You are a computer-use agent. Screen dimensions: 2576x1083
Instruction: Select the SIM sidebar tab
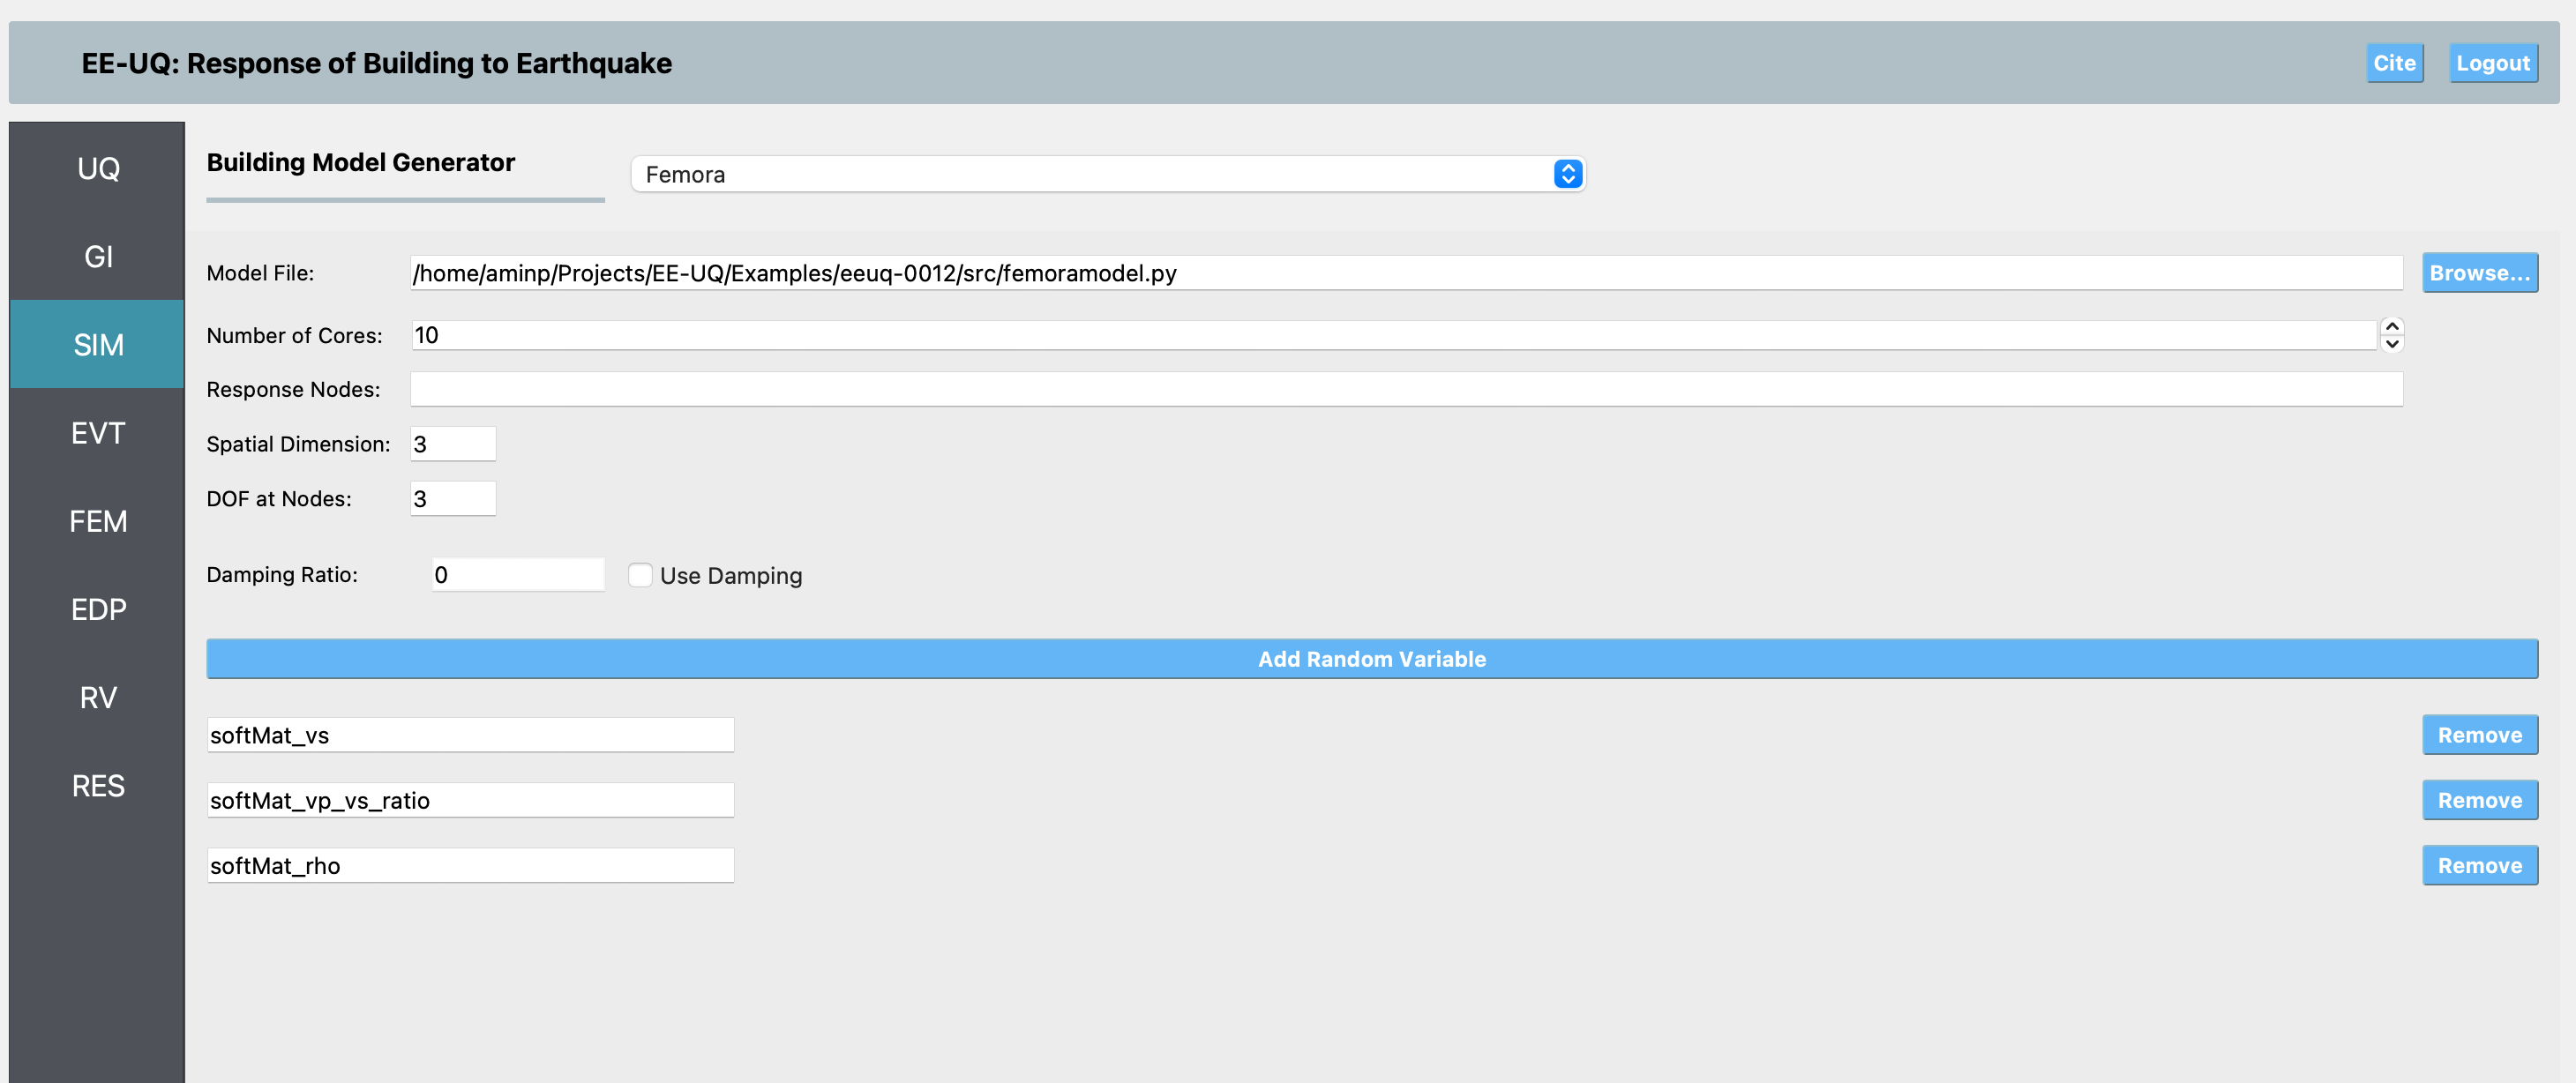98,344
